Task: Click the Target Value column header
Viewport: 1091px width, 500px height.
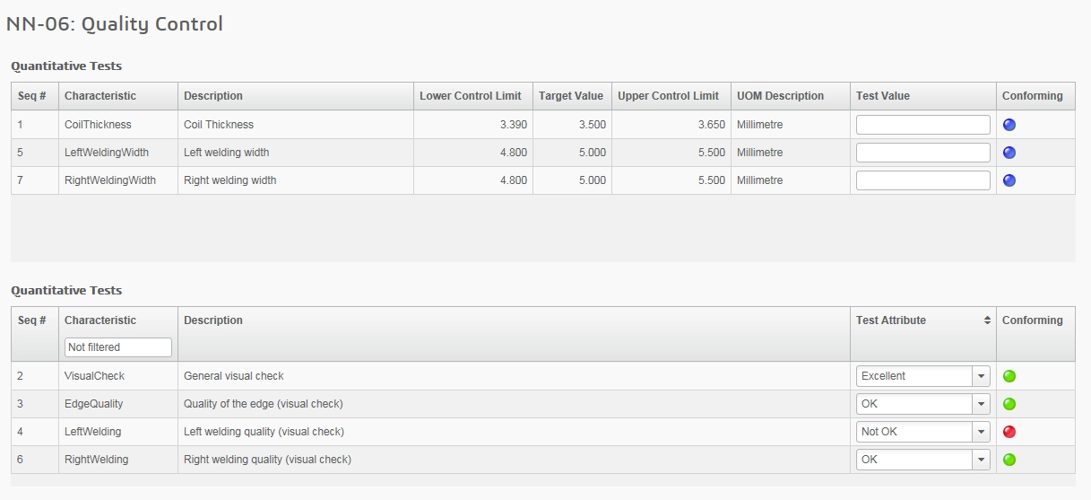Action: click(571, 96)
